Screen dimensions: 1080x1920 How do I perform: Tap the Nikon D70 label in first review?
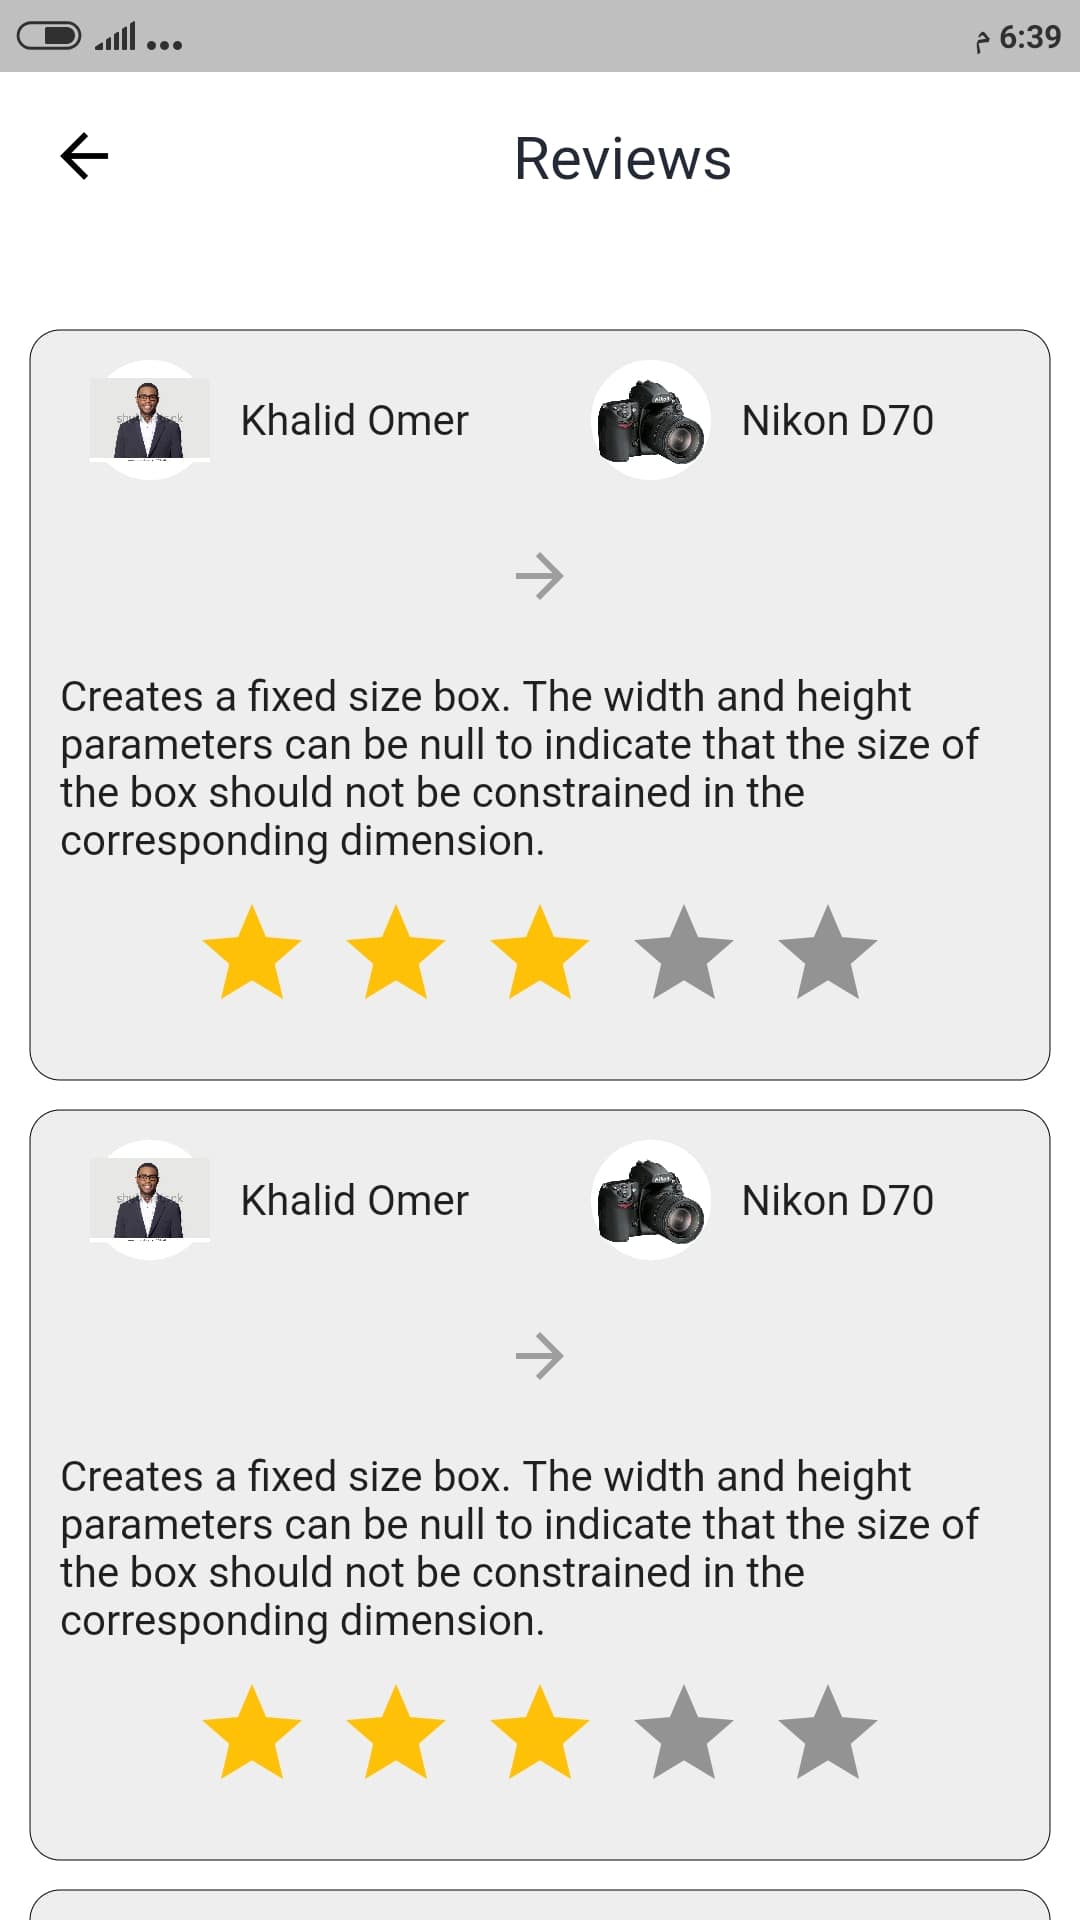(x=838, y=420)
